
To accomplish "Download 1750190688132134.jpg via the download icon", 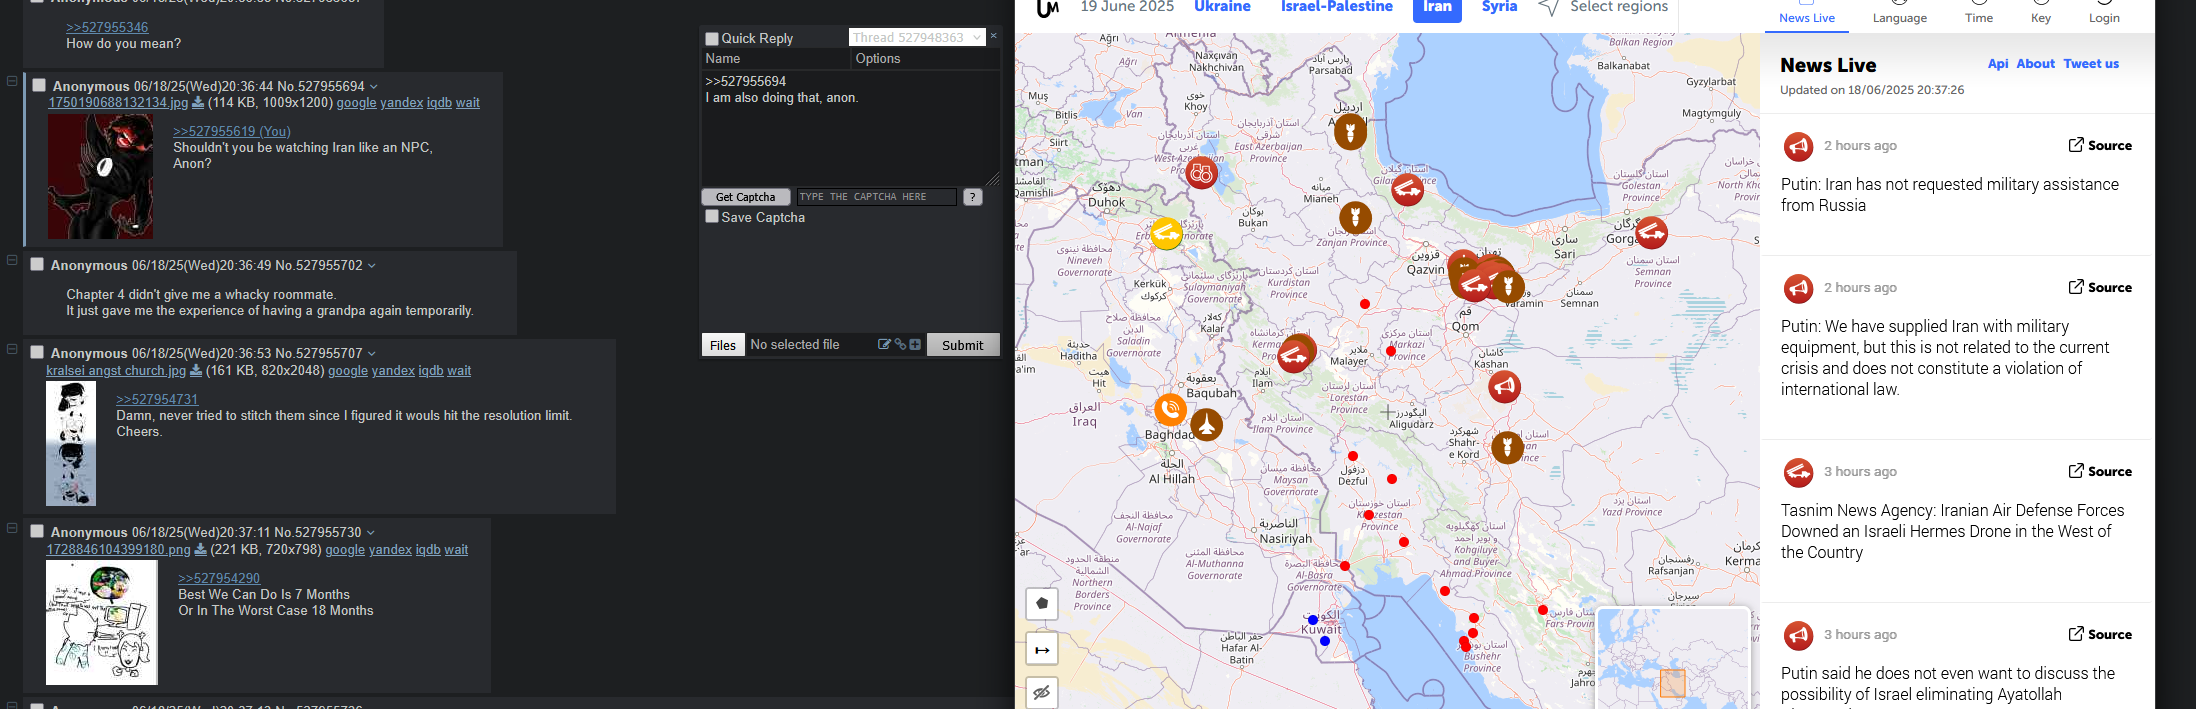I will 197,102.
